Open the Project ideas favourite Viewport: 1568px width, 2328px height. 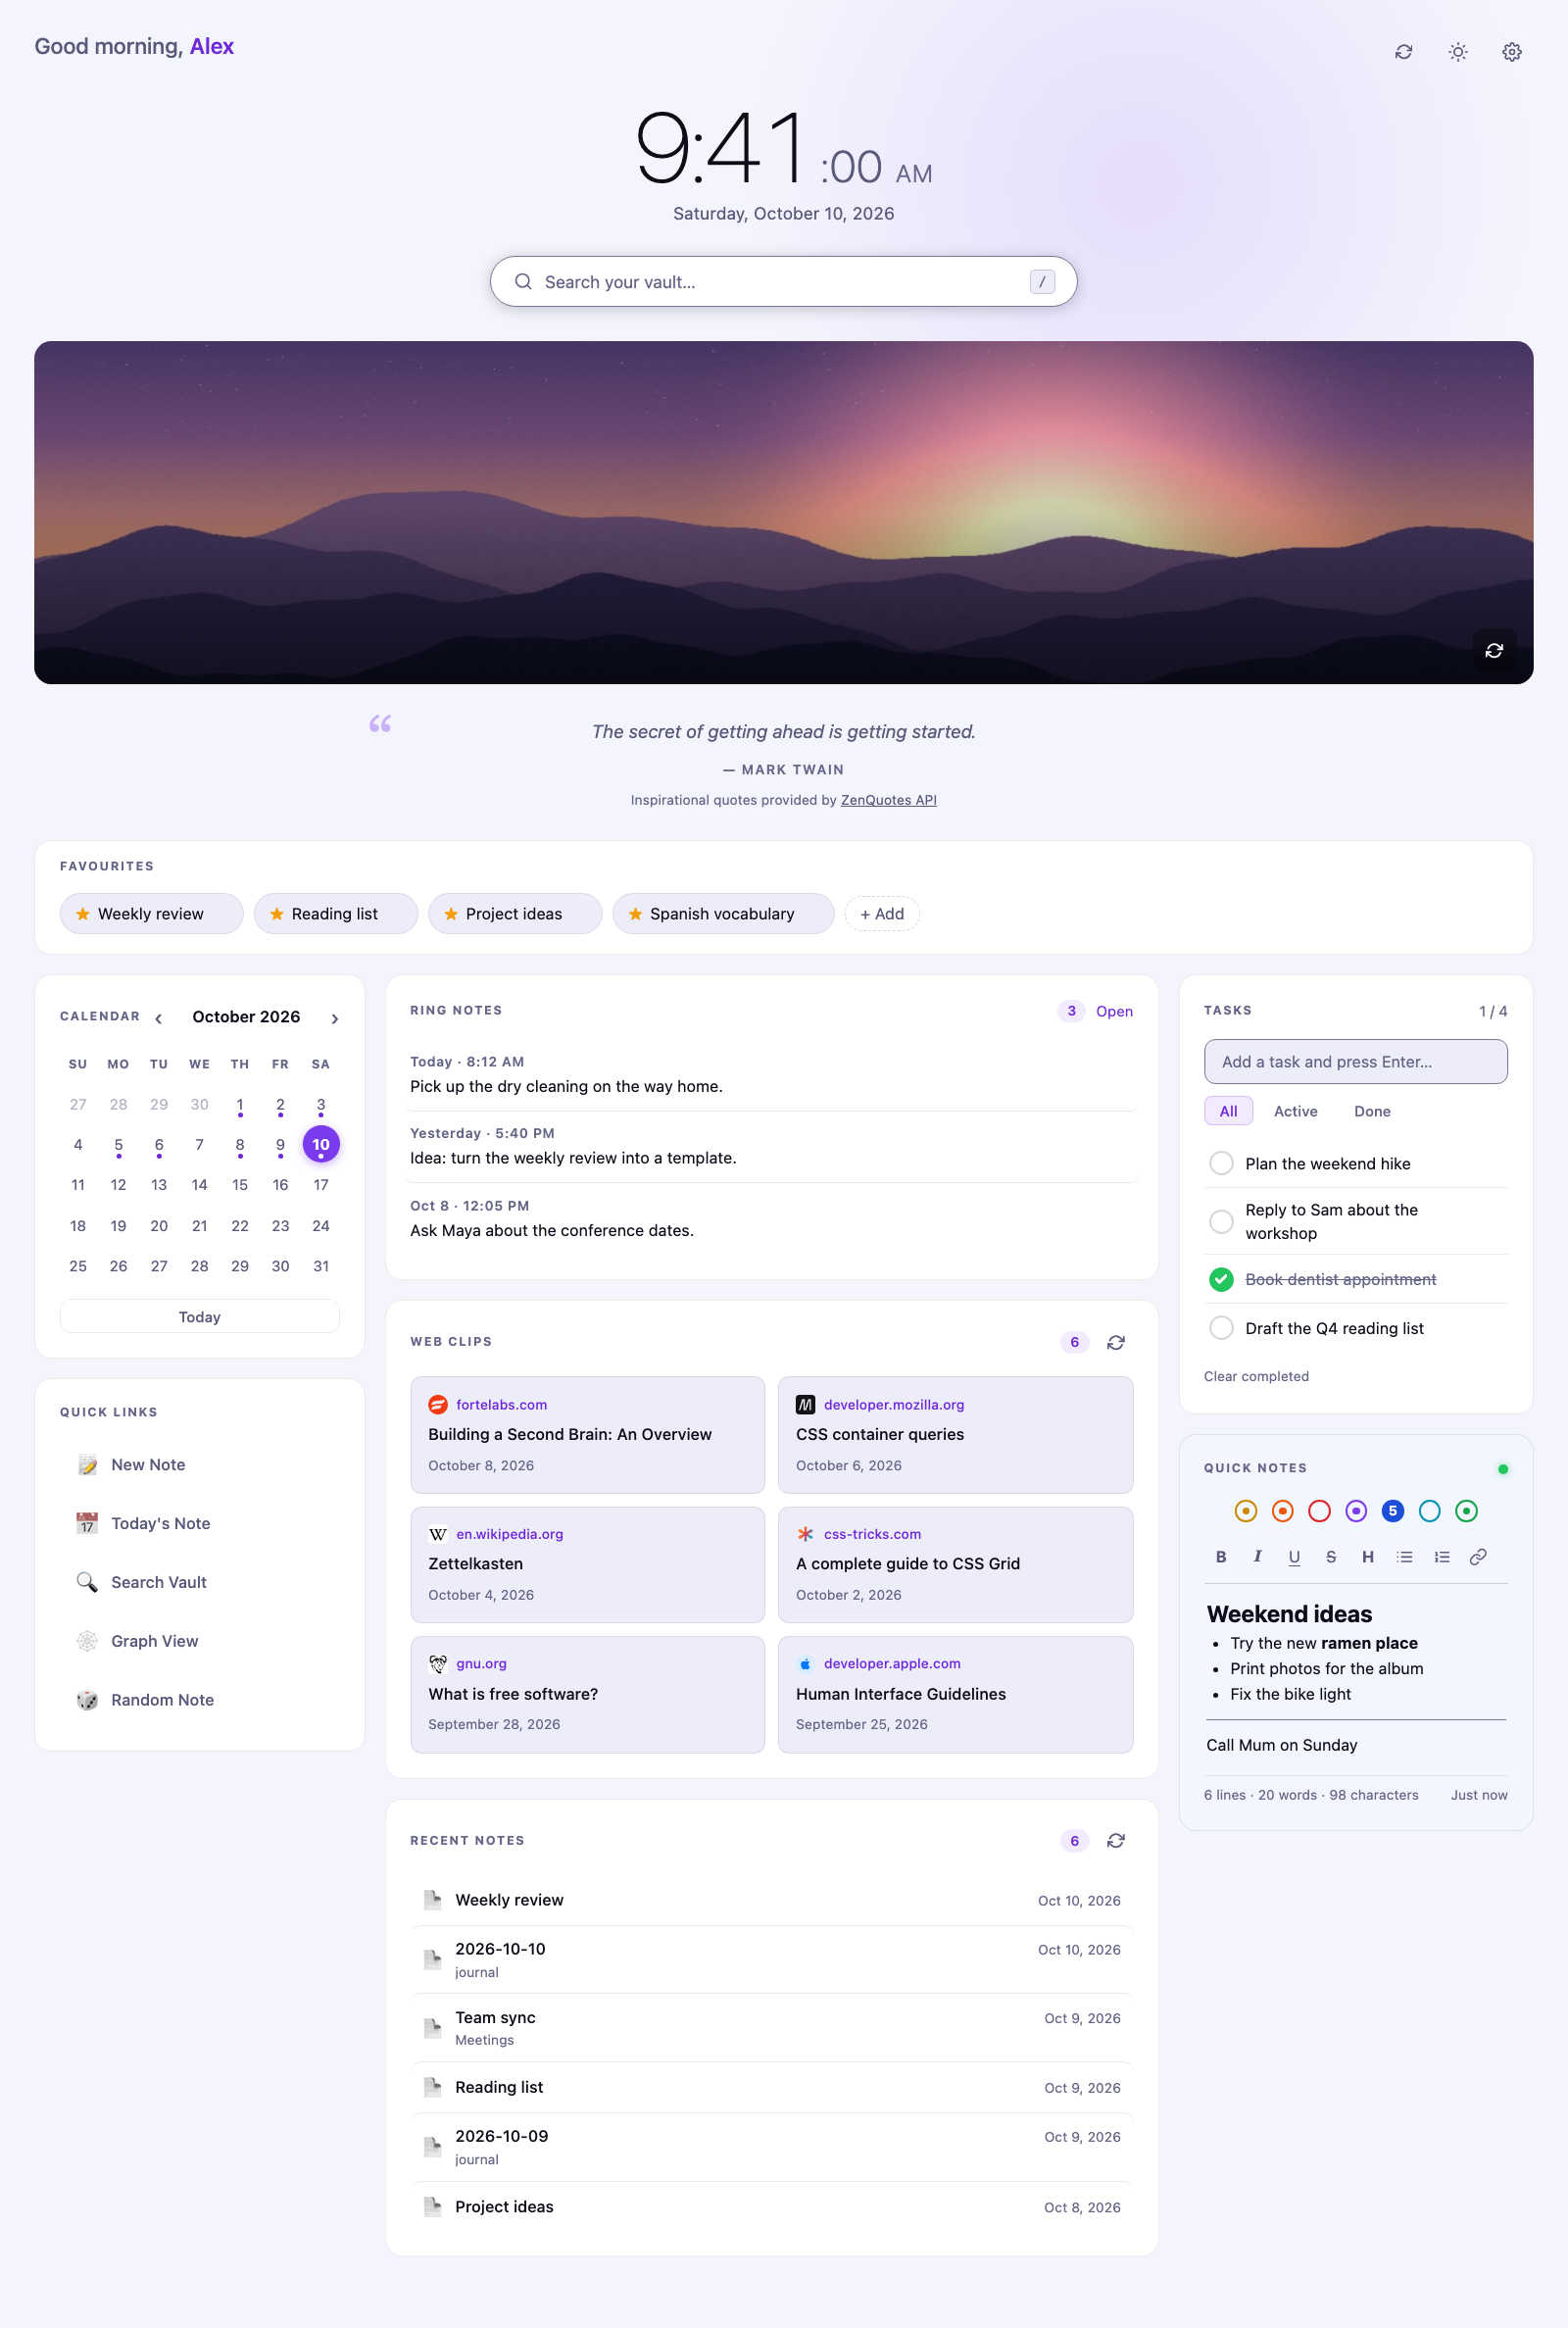tap(515, 914)
